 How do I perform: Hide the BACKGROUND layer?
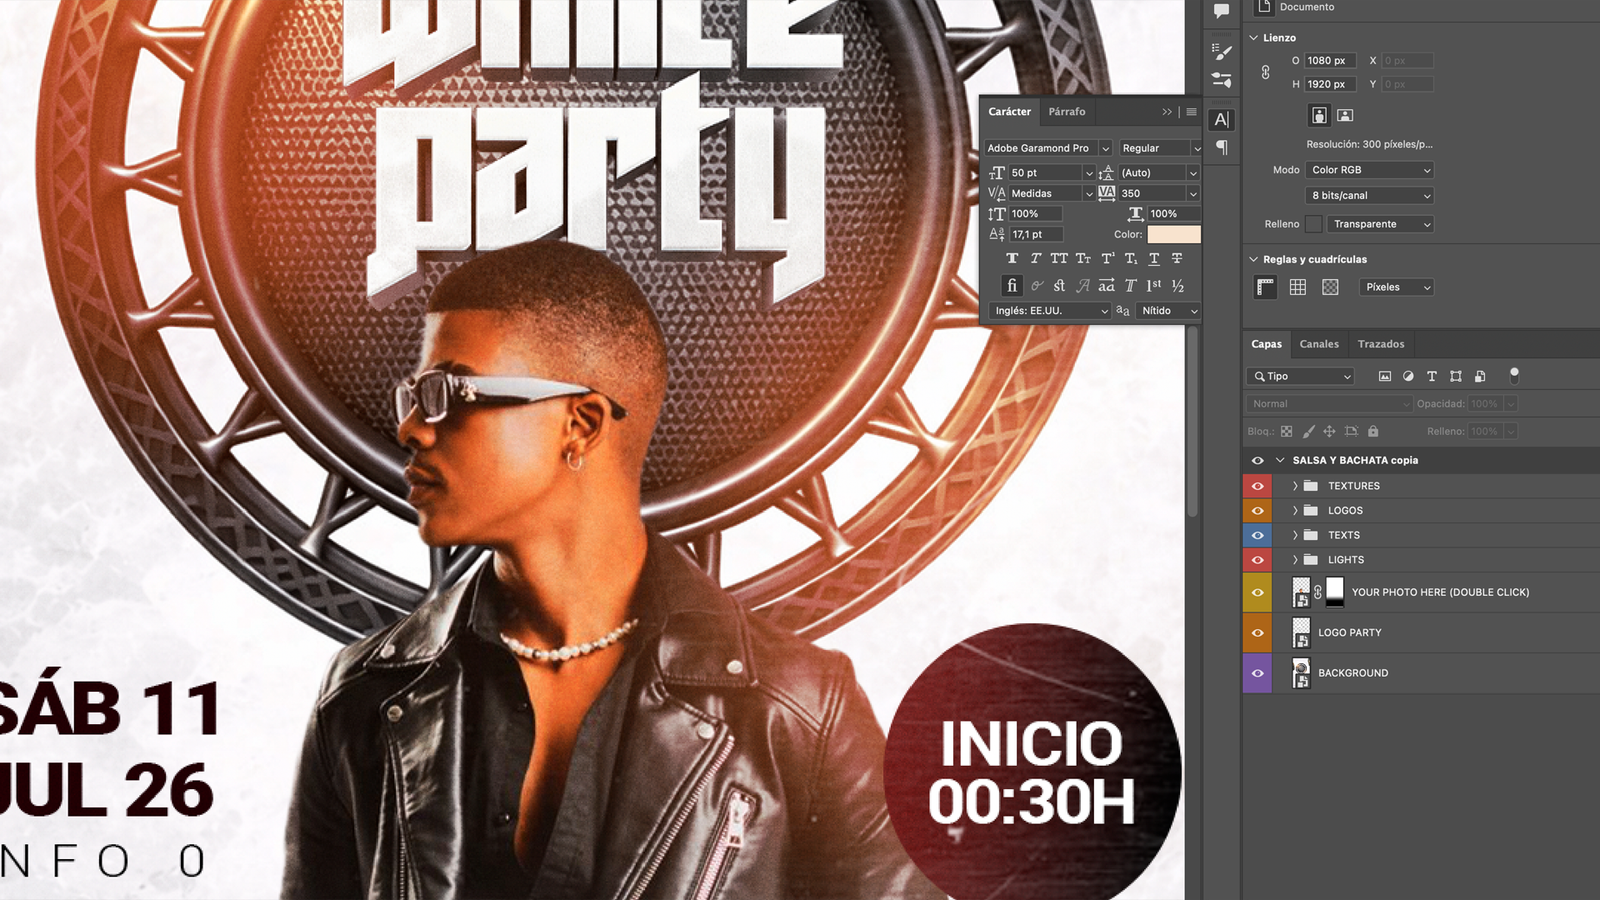(1258, 674)
